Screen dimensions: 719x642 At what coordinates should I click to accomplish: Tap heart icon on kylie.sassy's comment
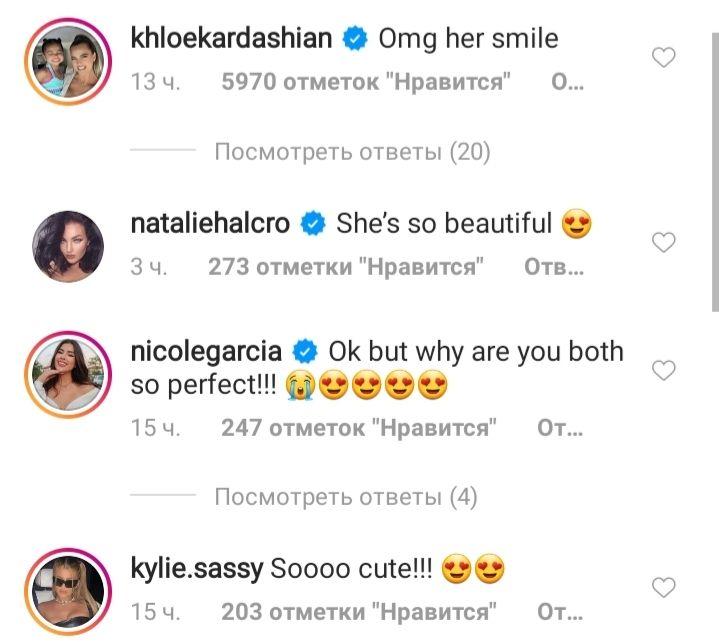tap(664, 586)
